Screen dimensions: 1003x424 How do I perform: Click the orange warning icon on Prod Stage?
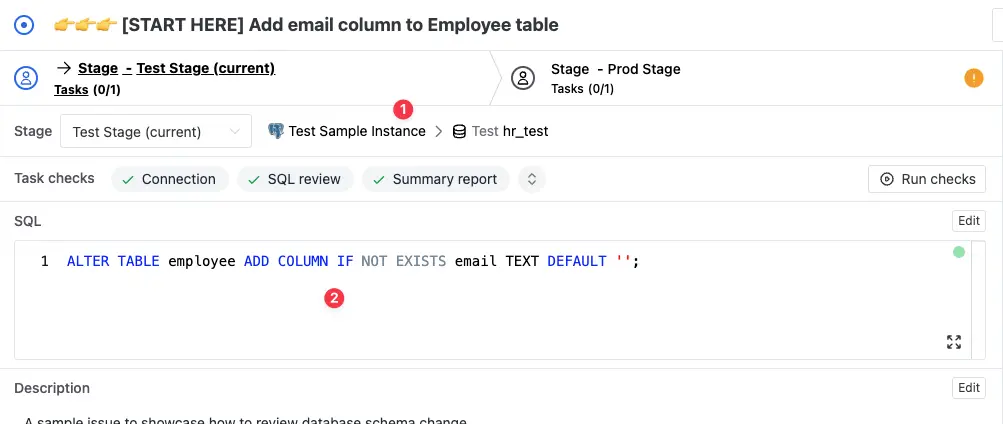point(973,78)
